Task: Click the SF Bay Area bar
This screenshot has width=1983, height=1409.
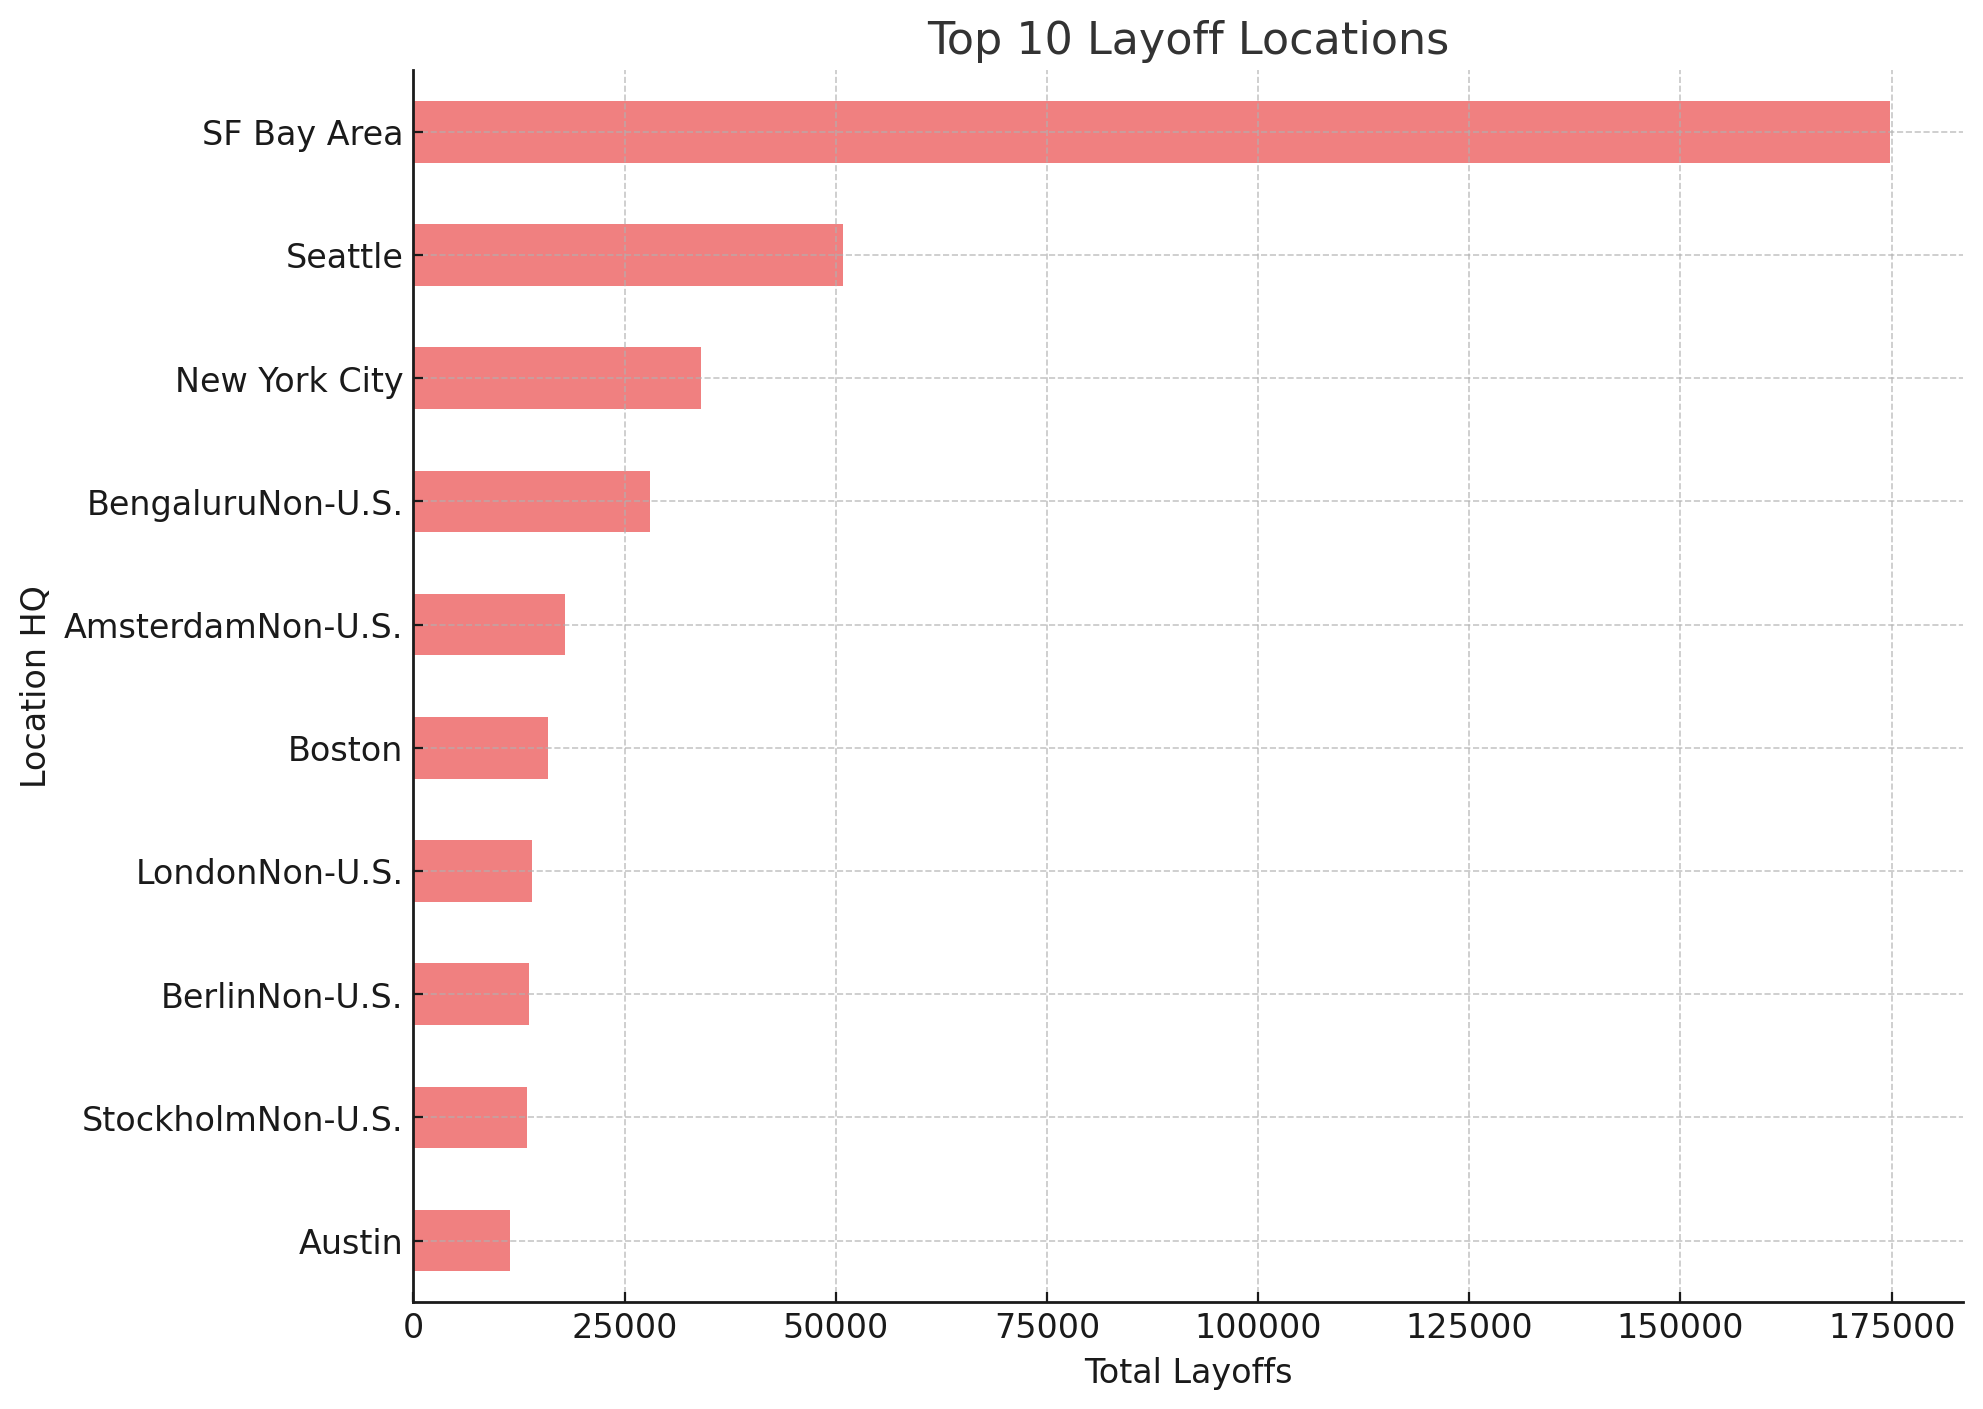Action: [x=1151, y=132]
